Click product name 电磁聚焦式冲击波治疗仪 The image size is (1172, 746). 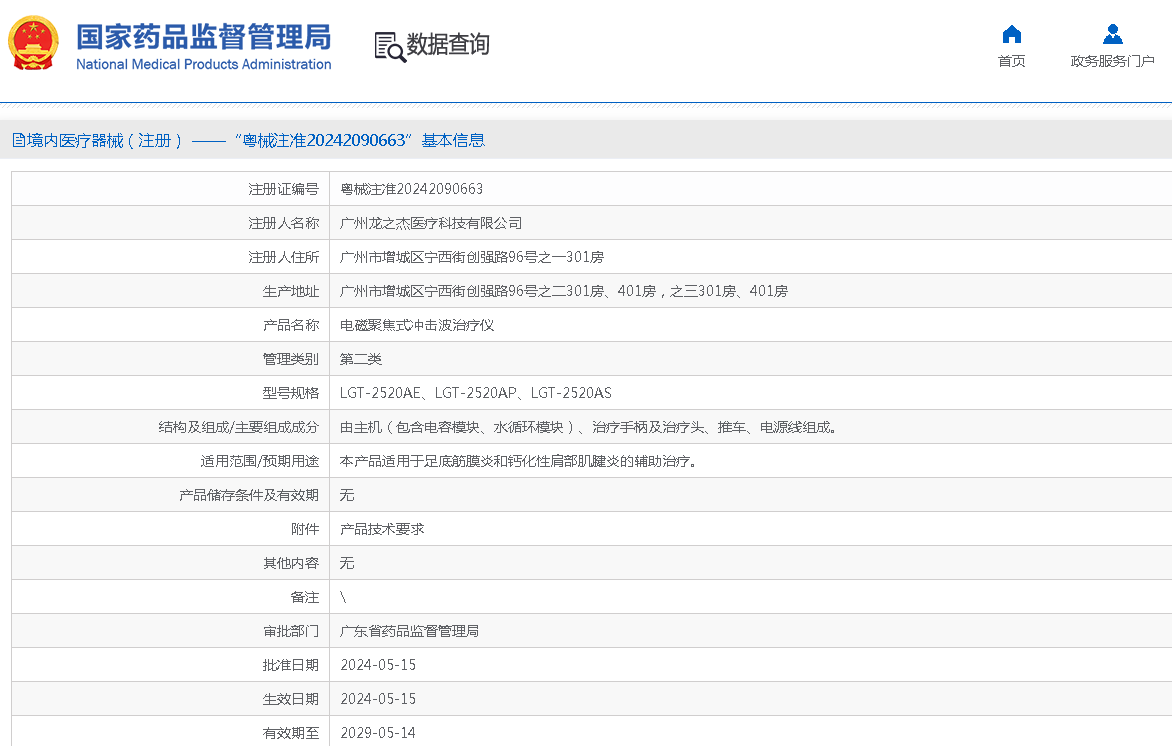pyautogui.click(x=417, y=325)
